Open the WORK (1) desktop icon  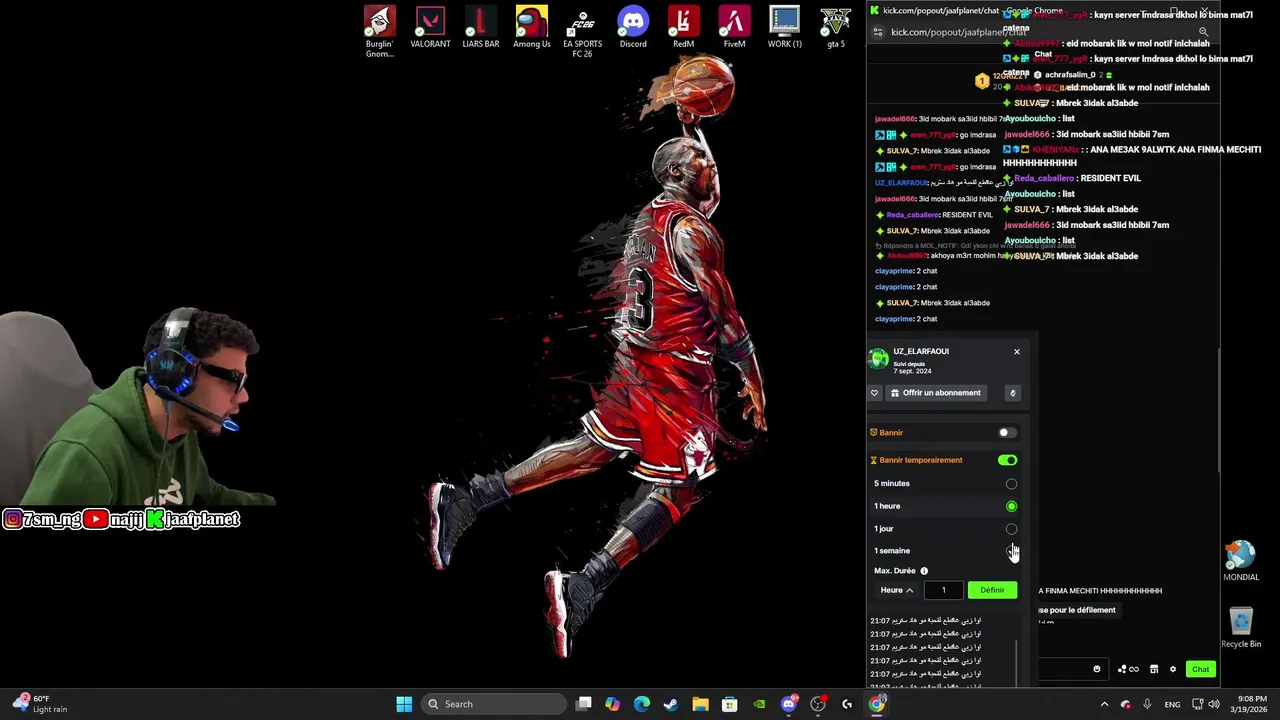(x=785, y=28)
